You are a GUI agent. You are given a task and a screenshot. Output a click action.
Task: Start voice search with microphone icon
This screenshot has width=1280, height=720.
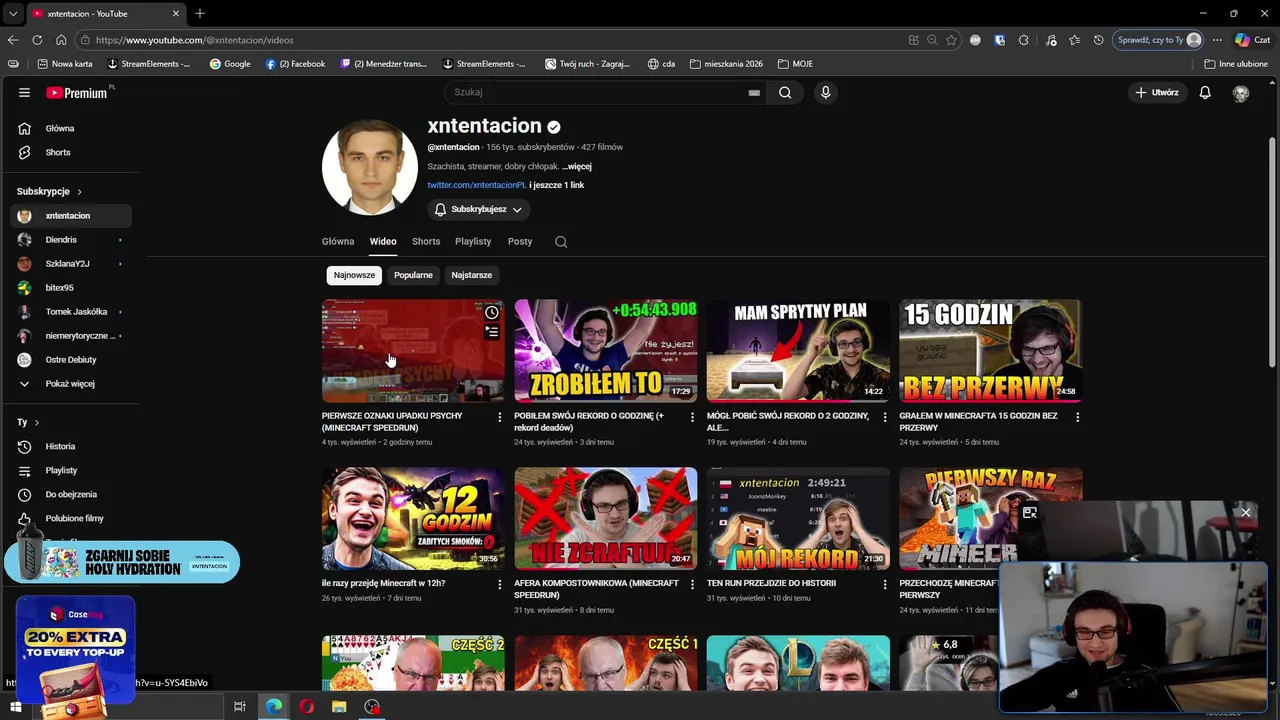tap(825, 92)
